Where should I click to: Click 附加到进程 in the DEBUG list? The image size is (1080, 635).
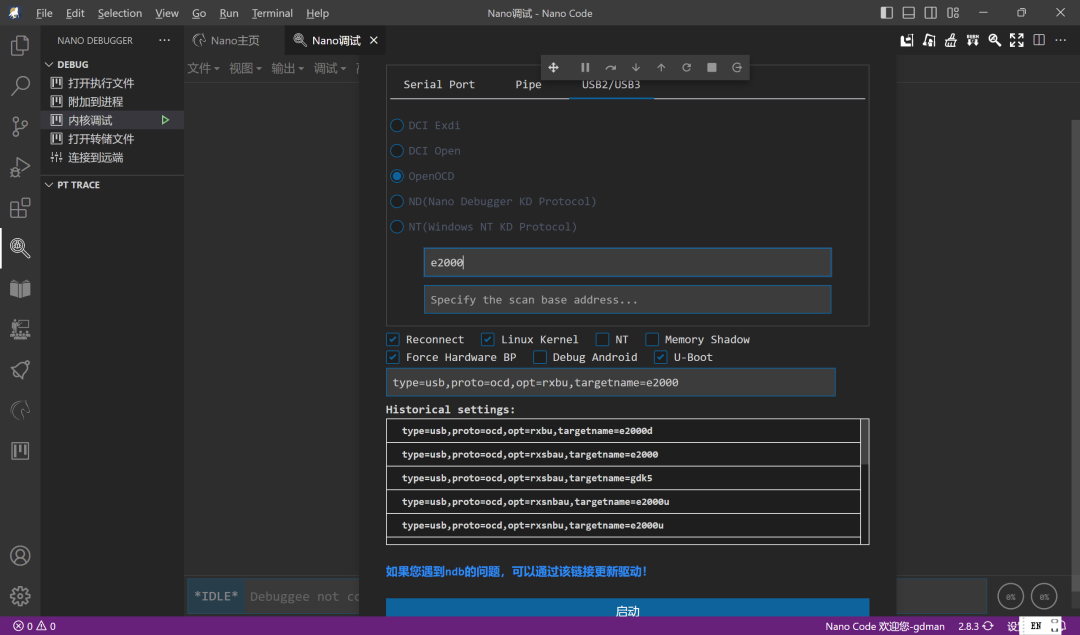[x=96, y=101]
